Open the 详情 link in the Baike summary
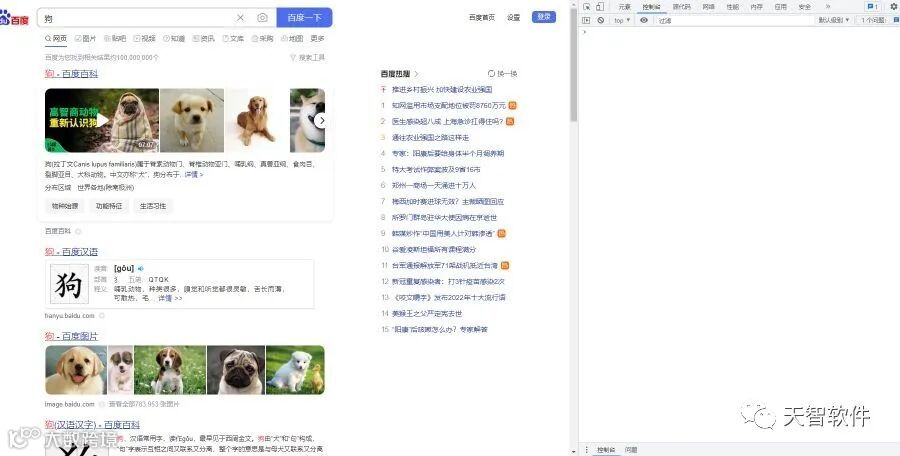This screenshot has width=900, height=456. click(193, 175)
